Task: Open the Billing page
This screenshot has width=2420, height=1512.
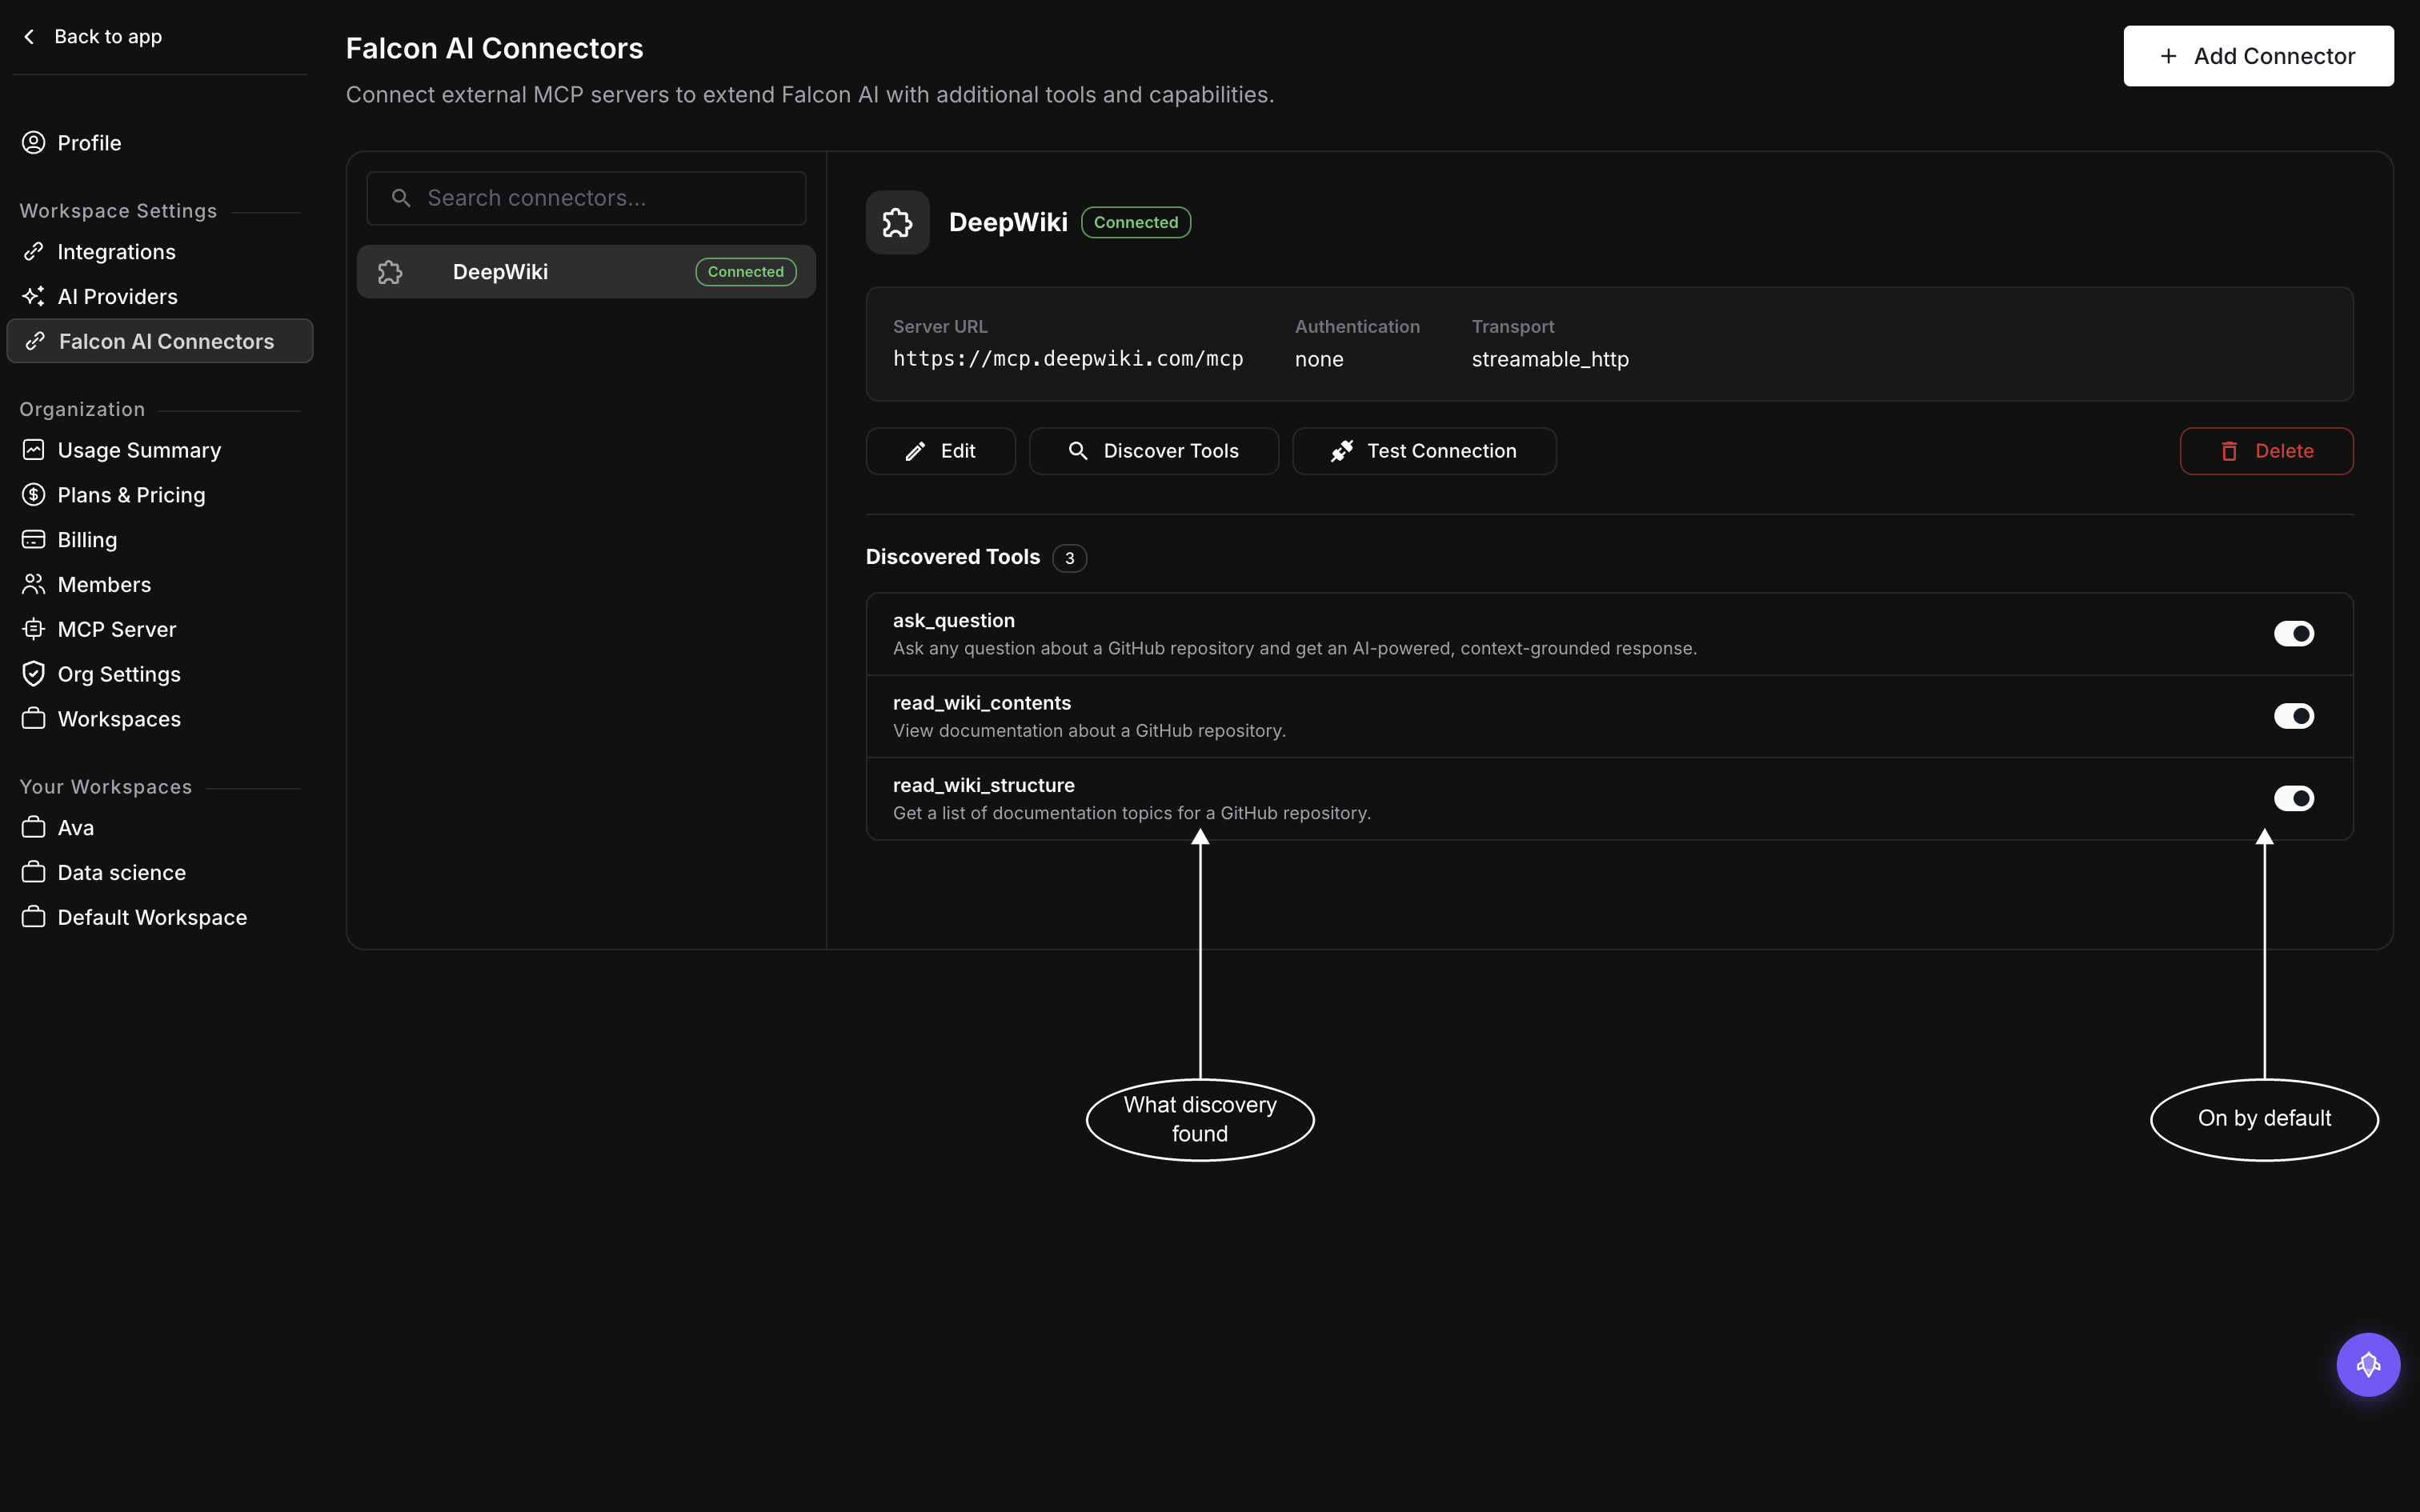Action: click(160, 540)
